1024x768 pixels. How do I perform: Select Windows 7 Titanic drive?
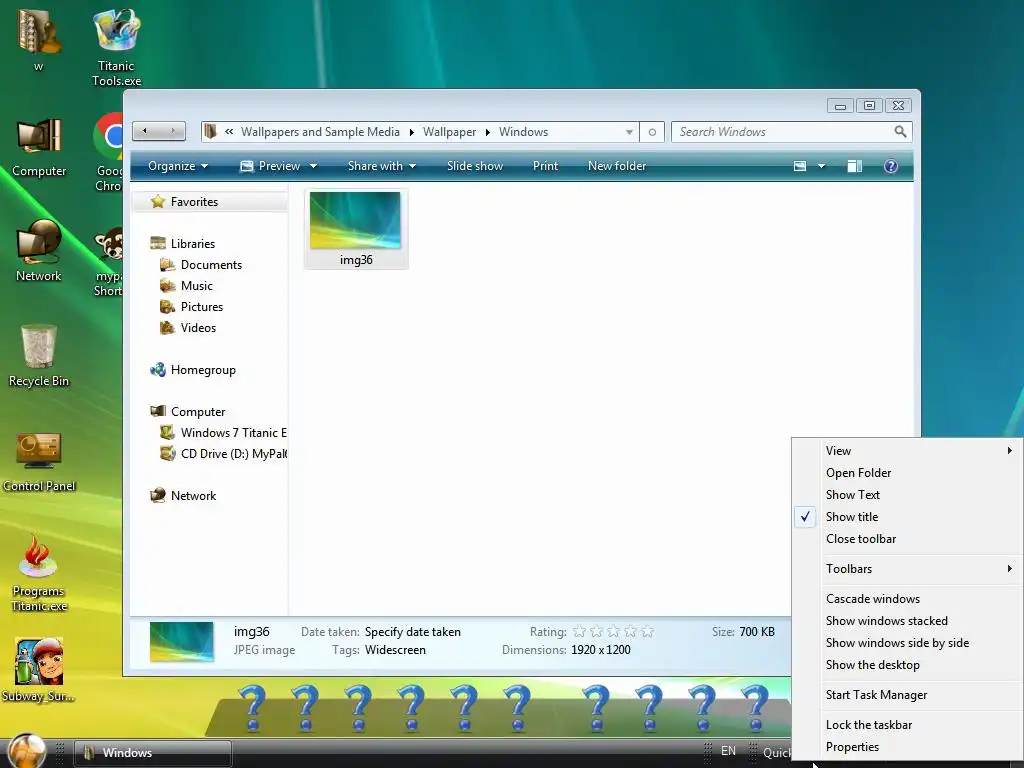[223, 433]
